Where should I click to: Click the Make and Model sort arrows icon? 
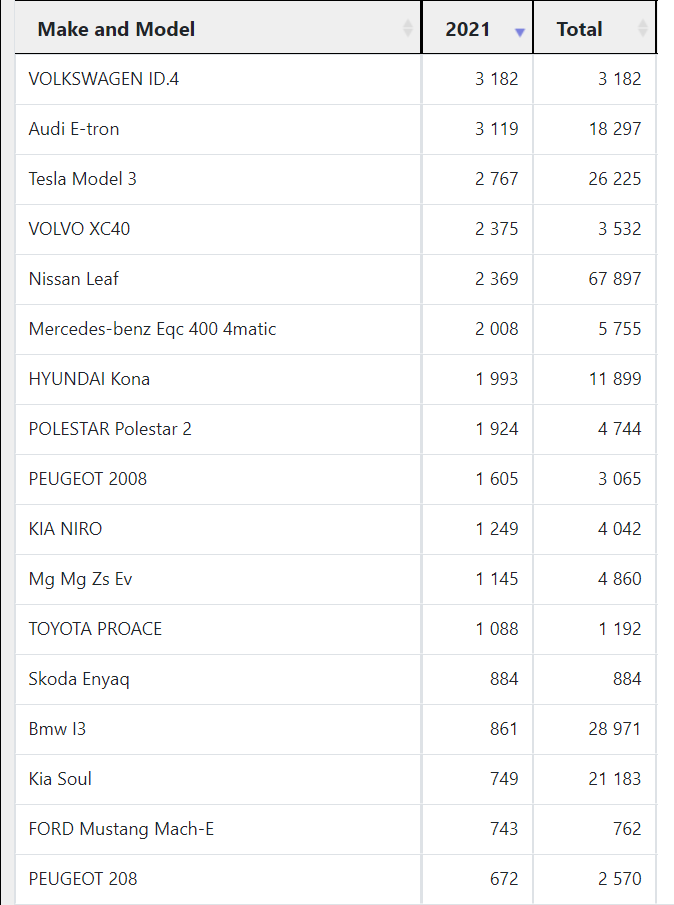(x=407, y=28)
